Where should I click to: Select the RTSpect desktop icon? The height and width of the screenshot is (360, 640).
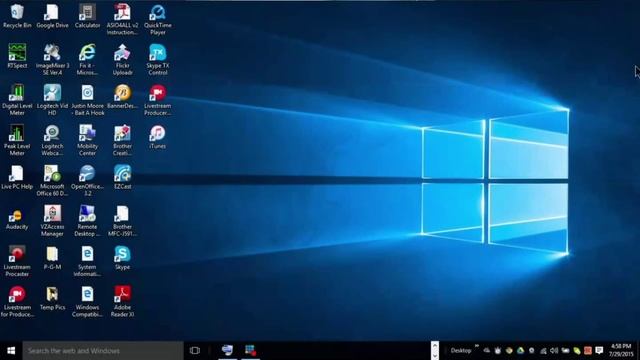coord(17,56)
